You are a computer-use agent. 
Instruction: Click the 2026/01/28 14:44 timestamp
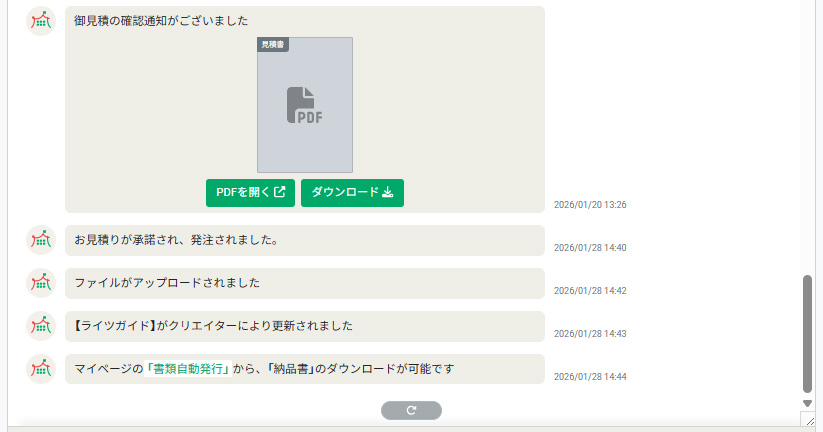(x=589, y=377)
